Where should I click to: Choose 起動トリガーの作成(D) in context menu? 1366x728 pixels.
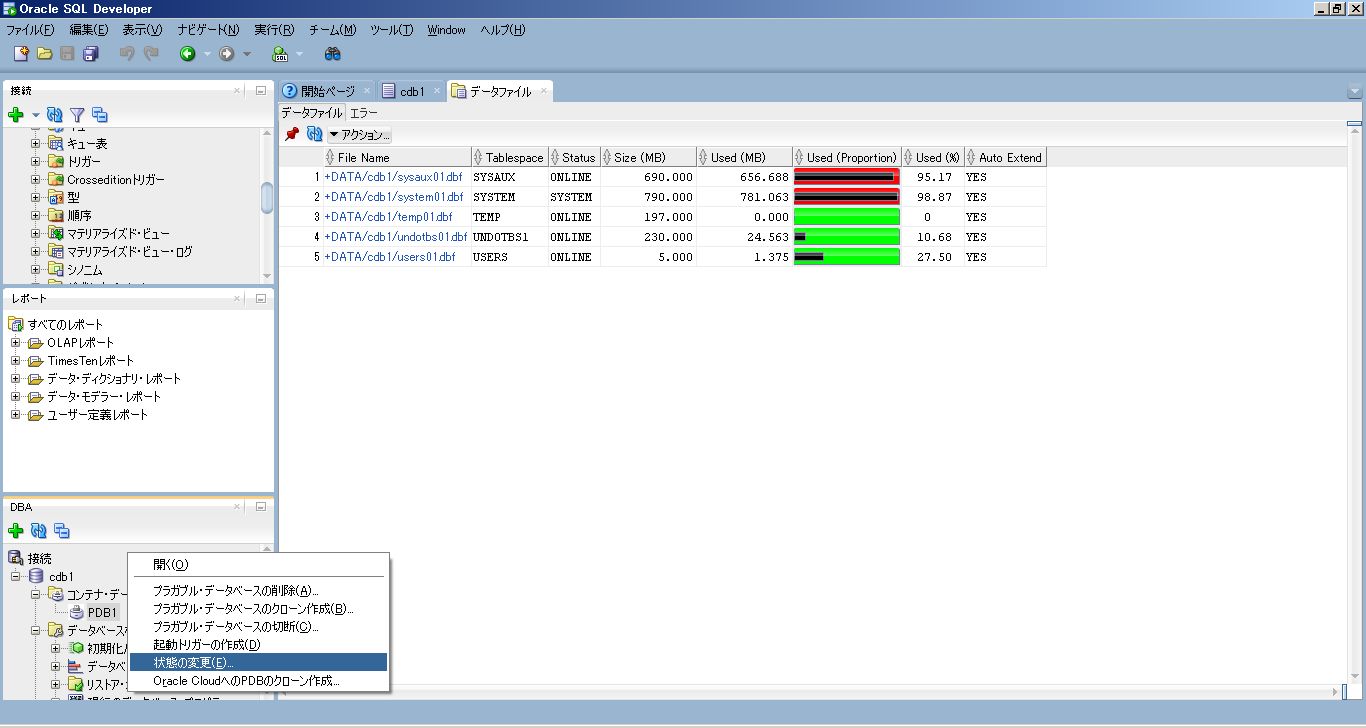pyautogui.click(x=258, y=644)
